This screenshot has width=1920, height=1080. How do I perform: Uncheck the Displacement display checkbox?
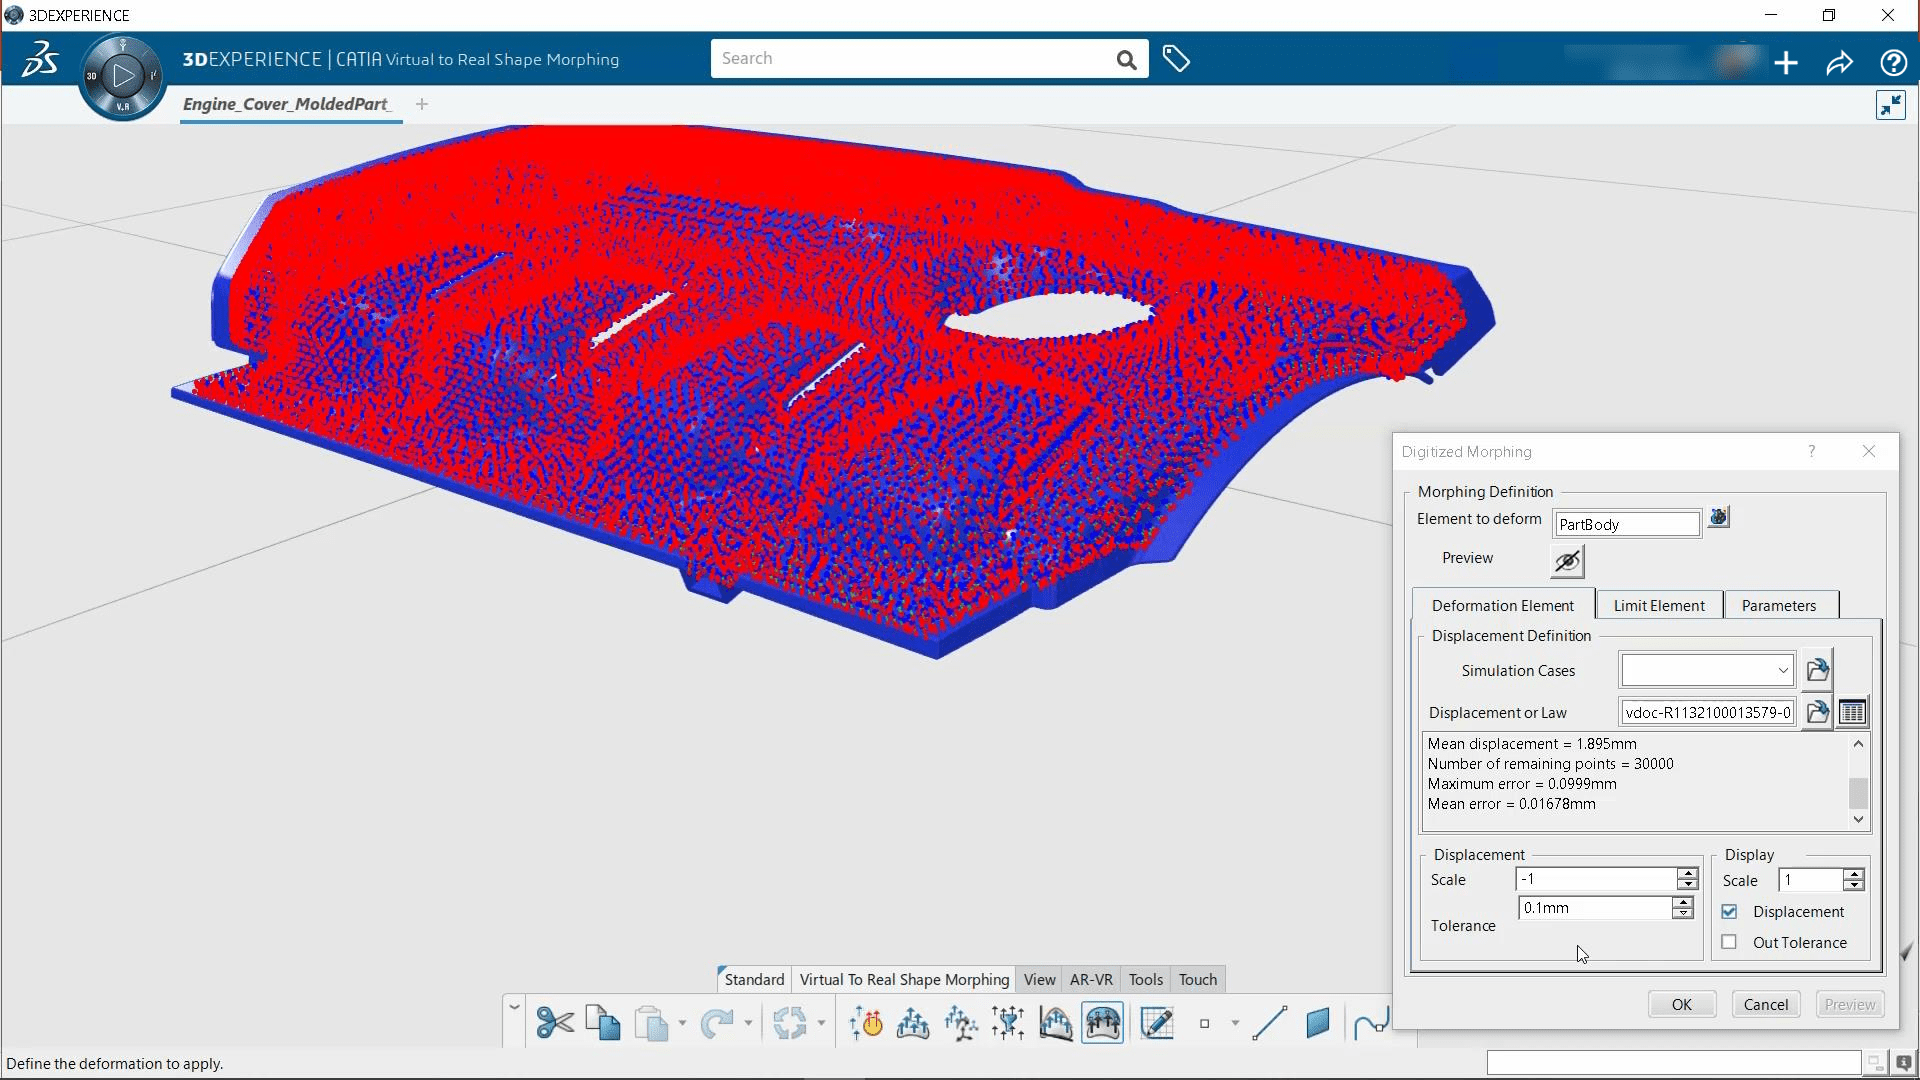point(1729,911)
